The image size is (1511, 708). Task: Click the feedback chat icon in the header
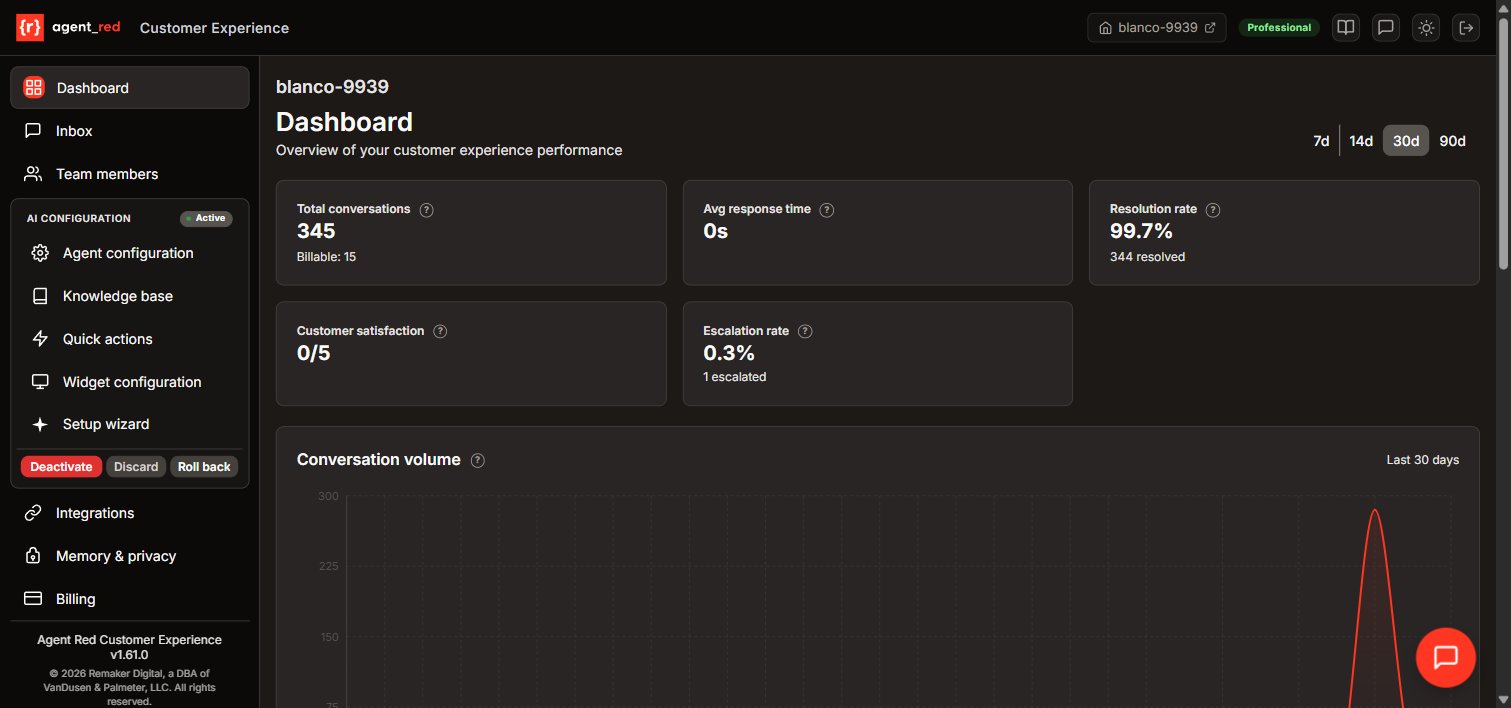pos(1385,27)
